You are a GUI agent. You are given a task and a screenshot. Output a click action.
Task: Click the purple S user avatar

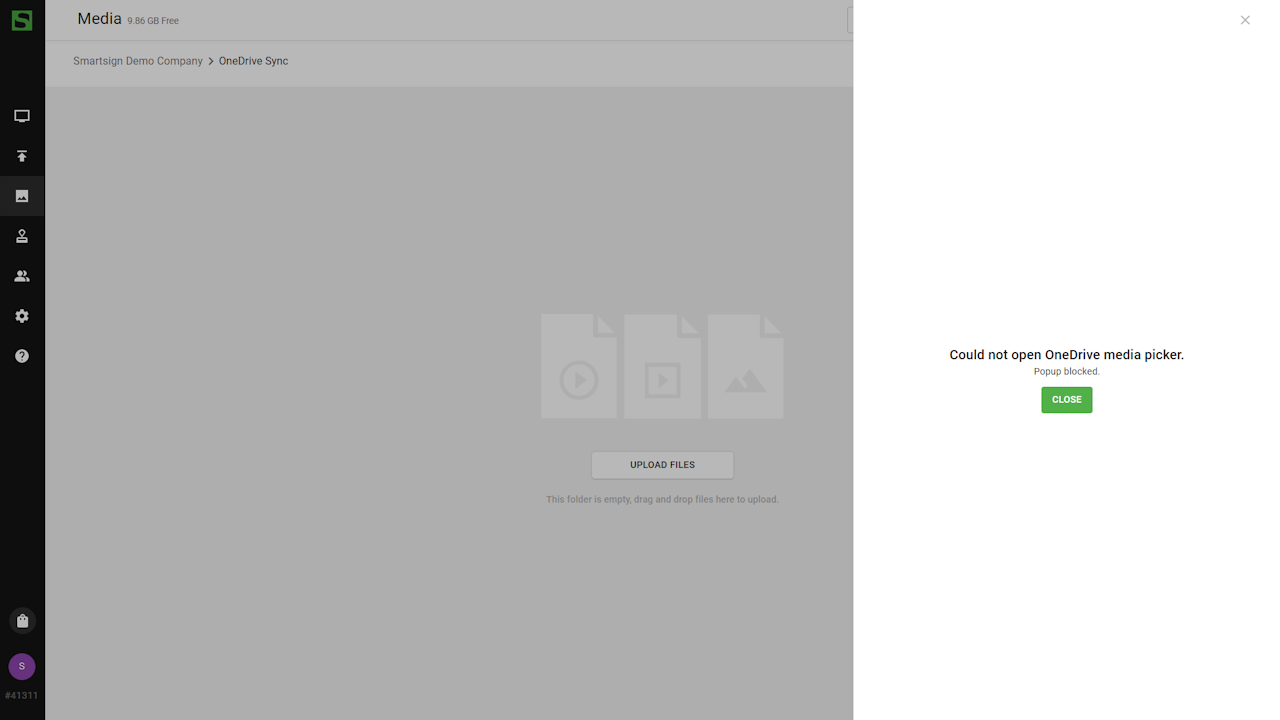coord(22,667)
